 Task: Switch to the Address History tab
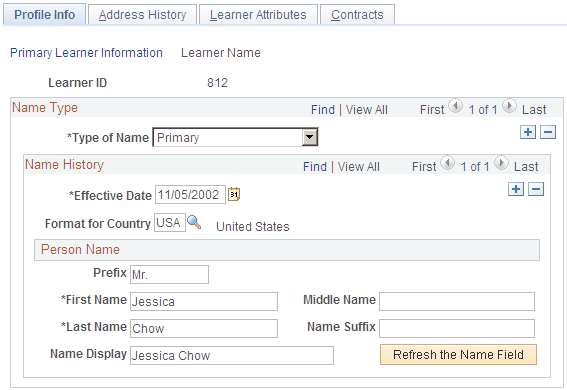142,14
